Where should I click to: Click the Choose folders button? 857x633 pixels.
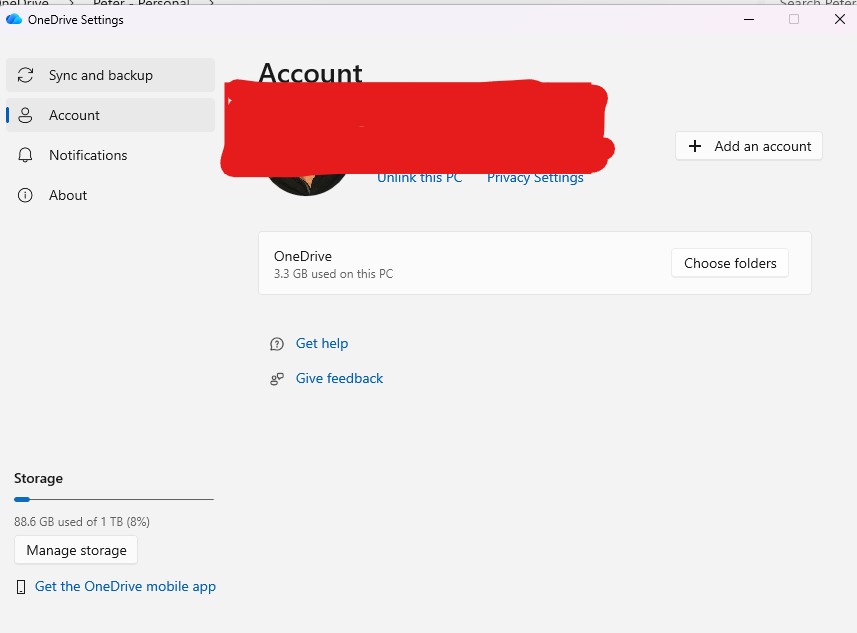pyautogui.click(x=730, y=263)
